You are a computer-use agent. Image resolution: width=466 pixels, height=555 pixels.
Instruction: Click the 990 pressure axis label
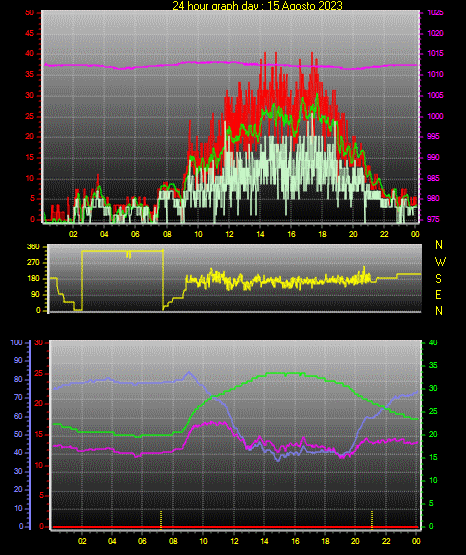[x=433, y=157]
